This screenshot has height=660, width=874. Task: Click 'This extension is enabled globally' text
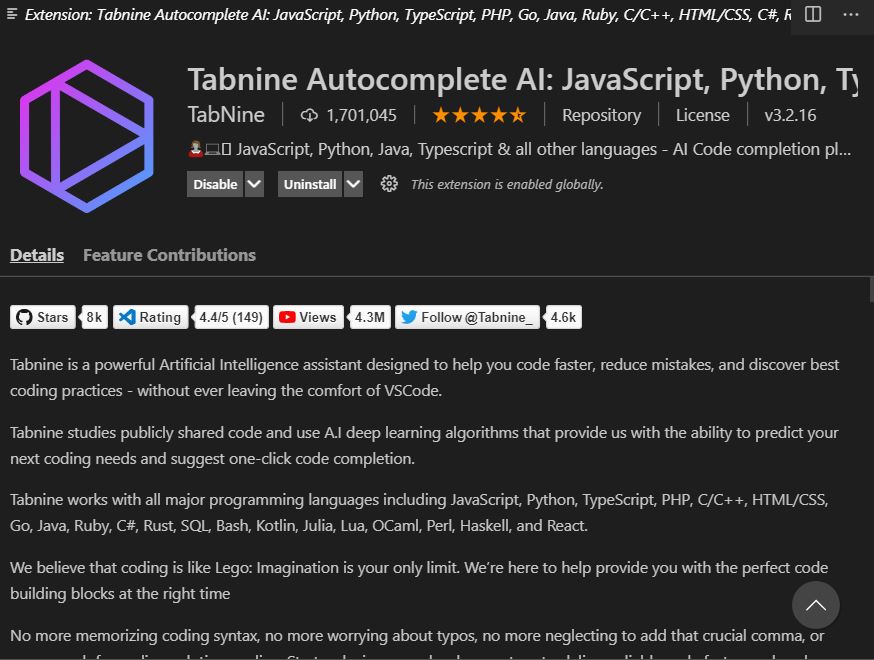pyautogui.click(x=507, y=185)
